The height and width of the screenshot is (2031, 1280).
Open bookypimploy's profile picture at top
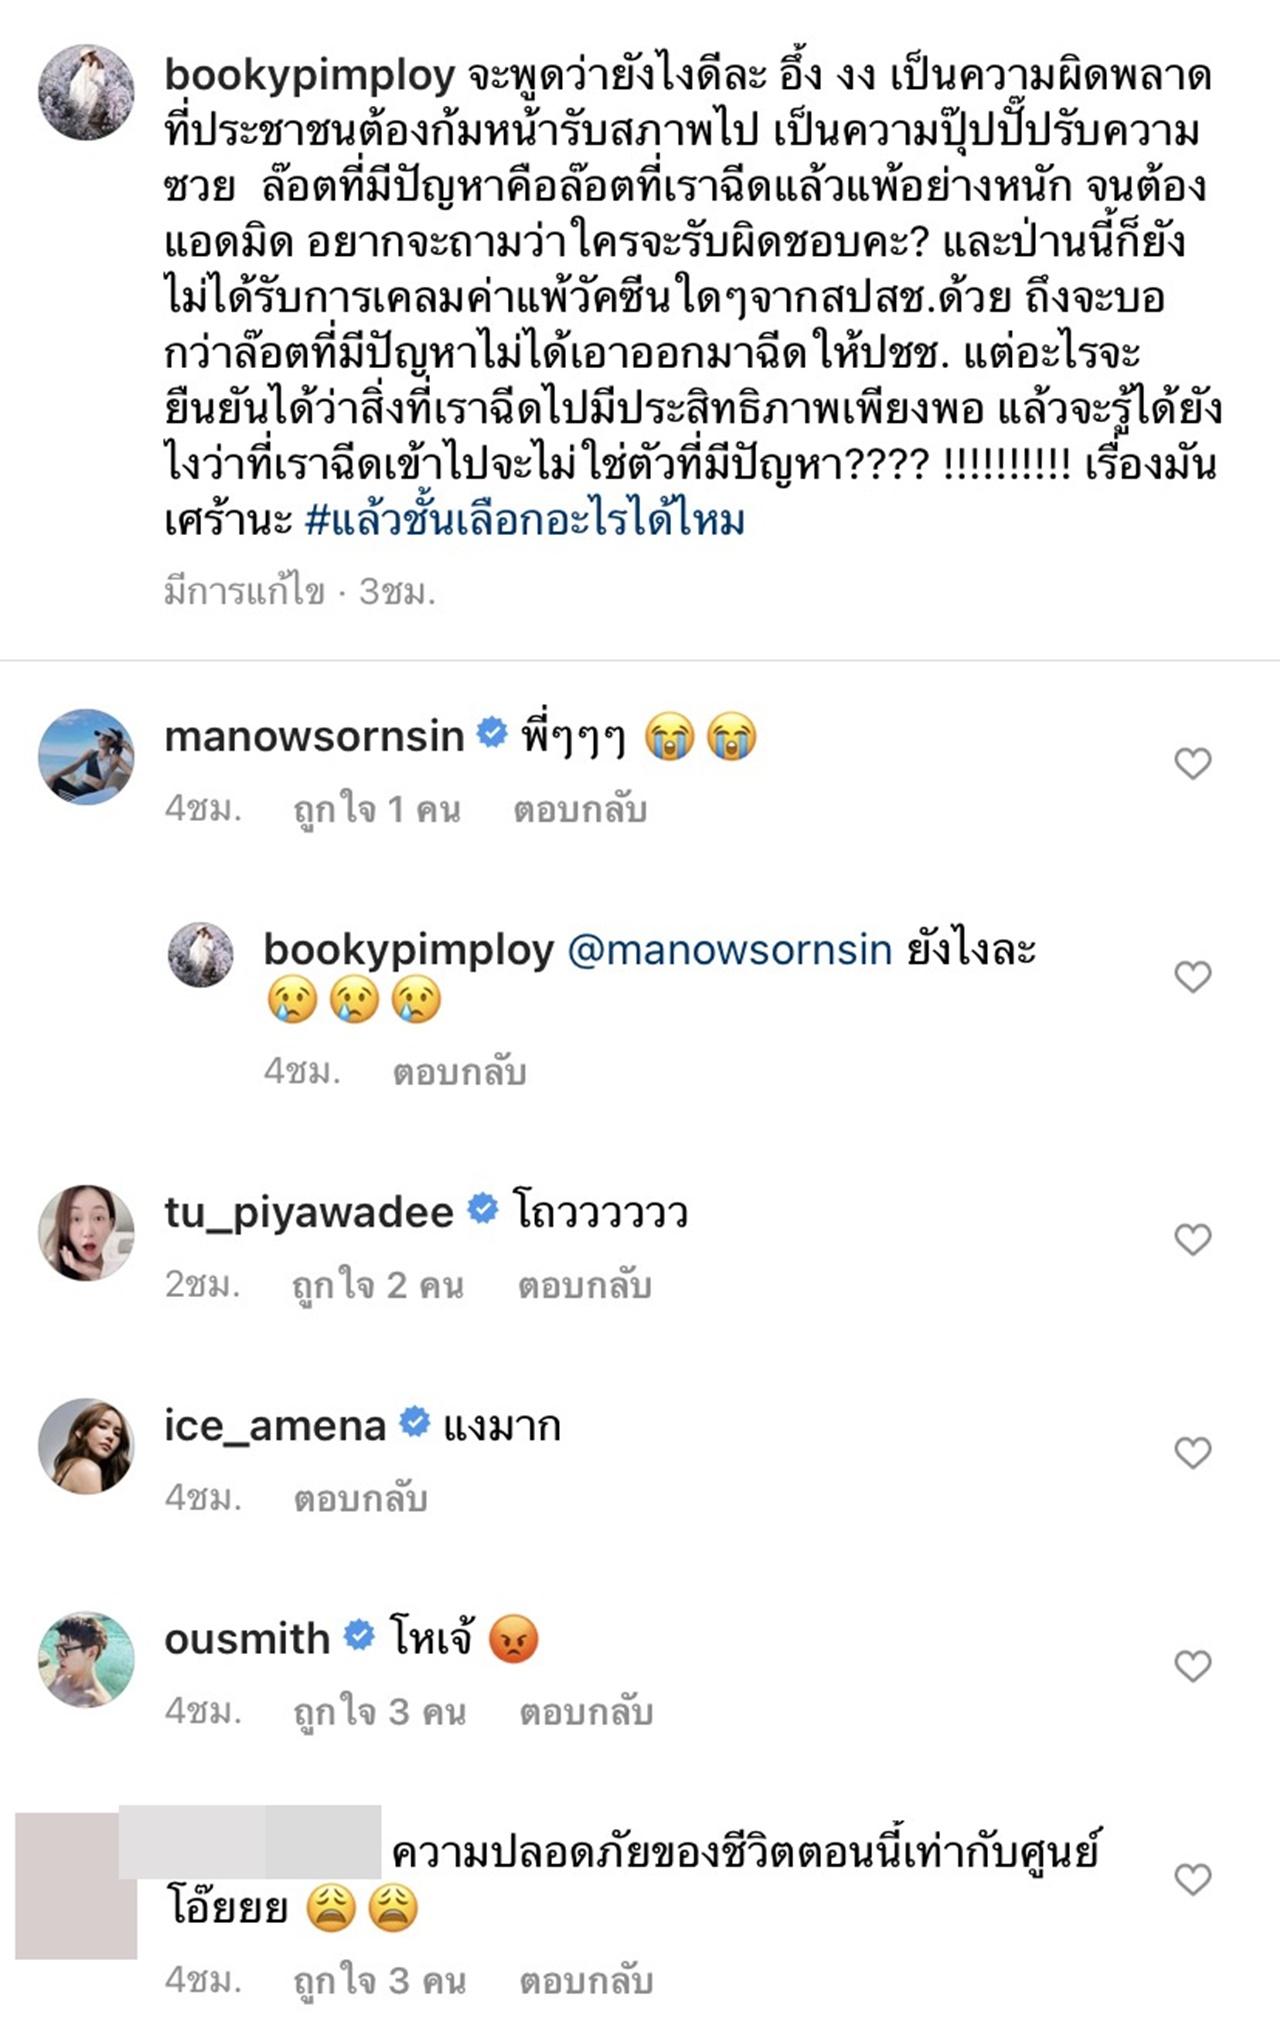pyautogui.click(x=86, y=93)
